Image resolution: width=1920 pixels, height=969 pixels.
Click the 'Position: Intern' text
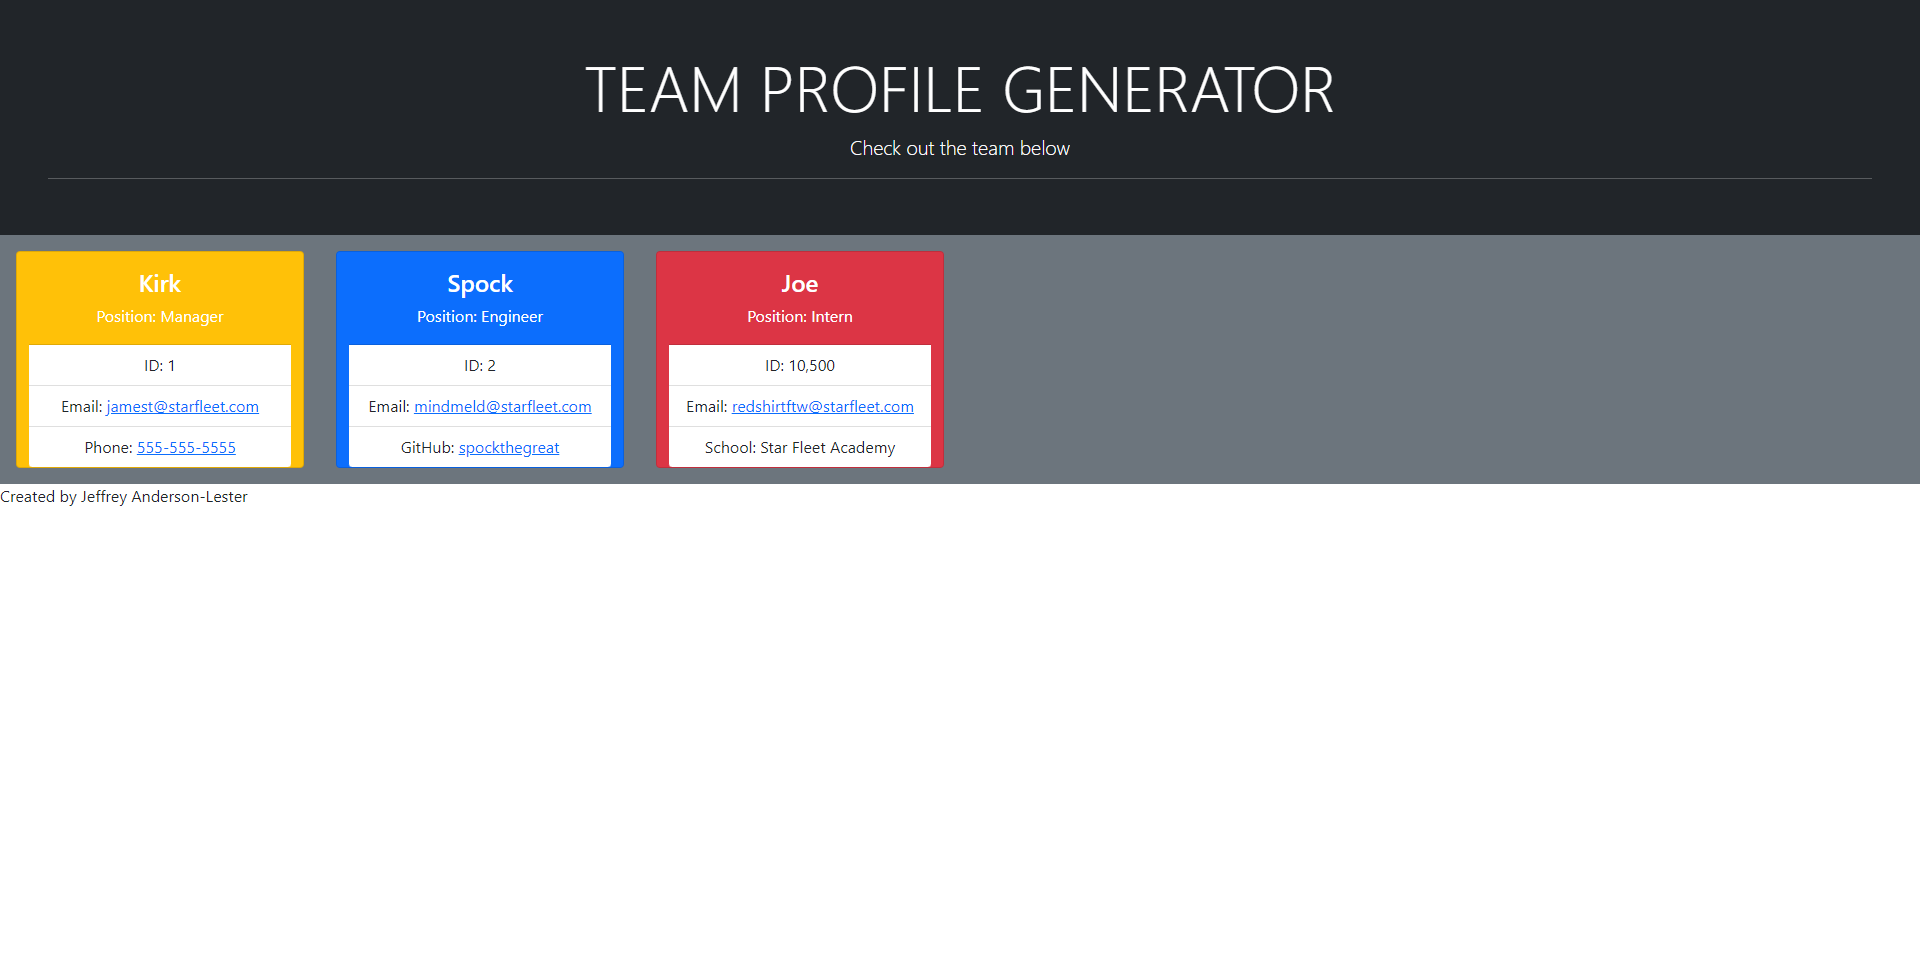click(x=800, y=317)
